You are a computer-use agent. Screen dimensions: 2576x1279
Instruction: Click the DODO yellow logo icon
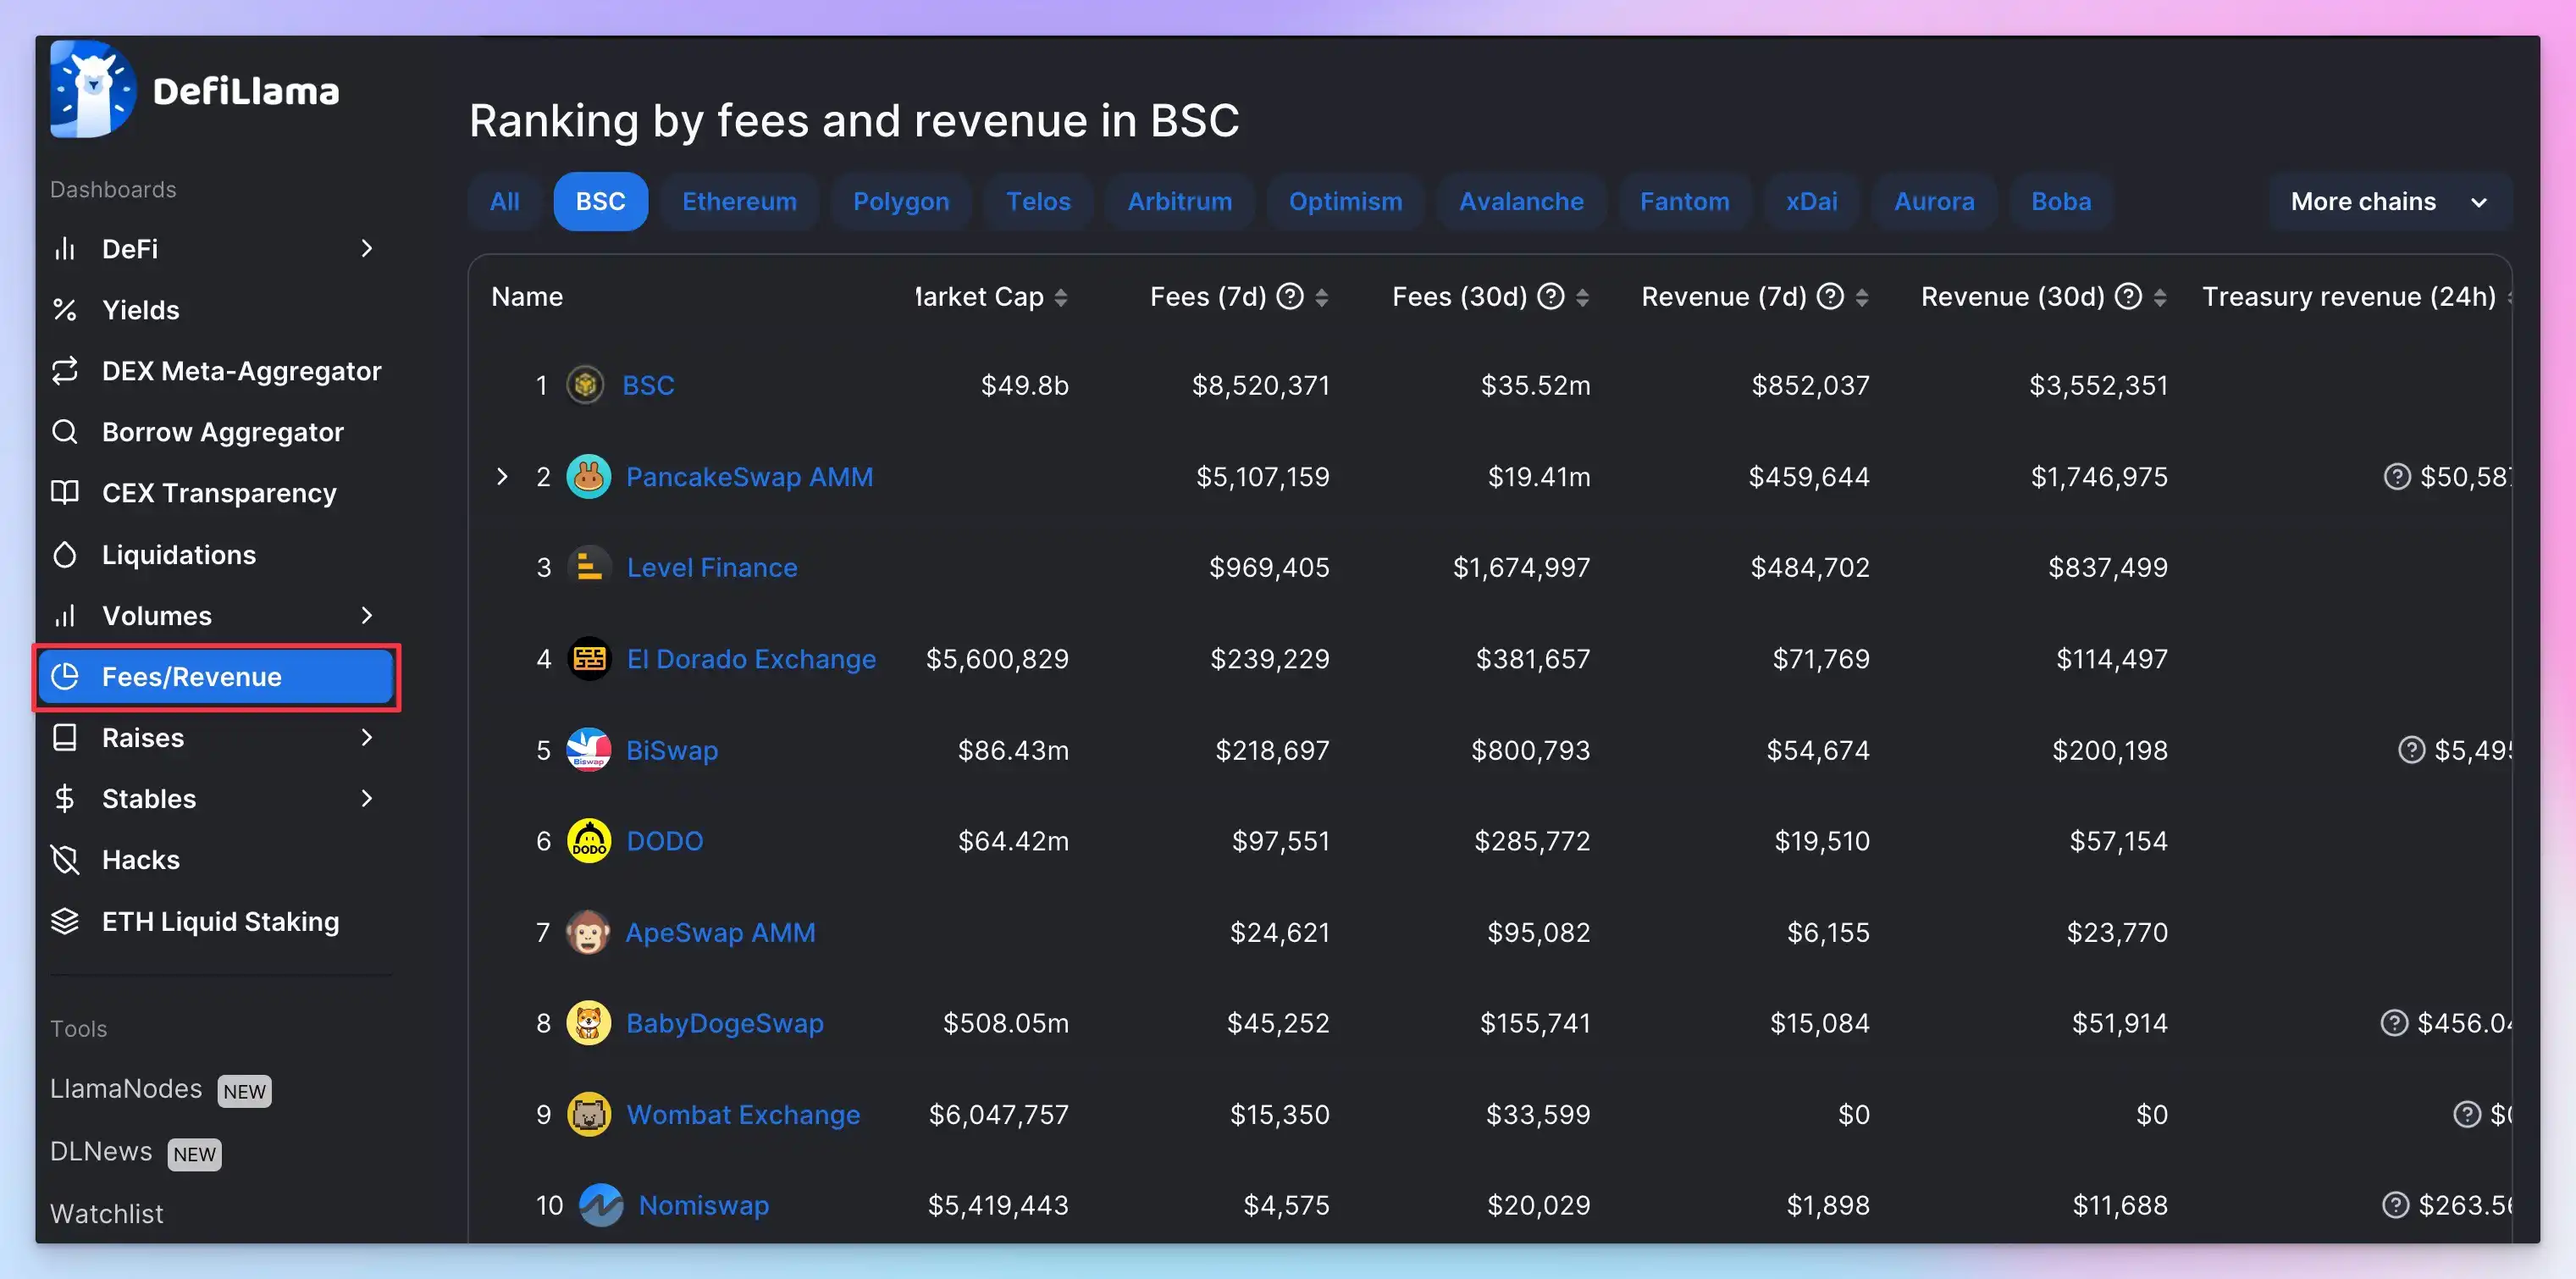pos(589,841)
